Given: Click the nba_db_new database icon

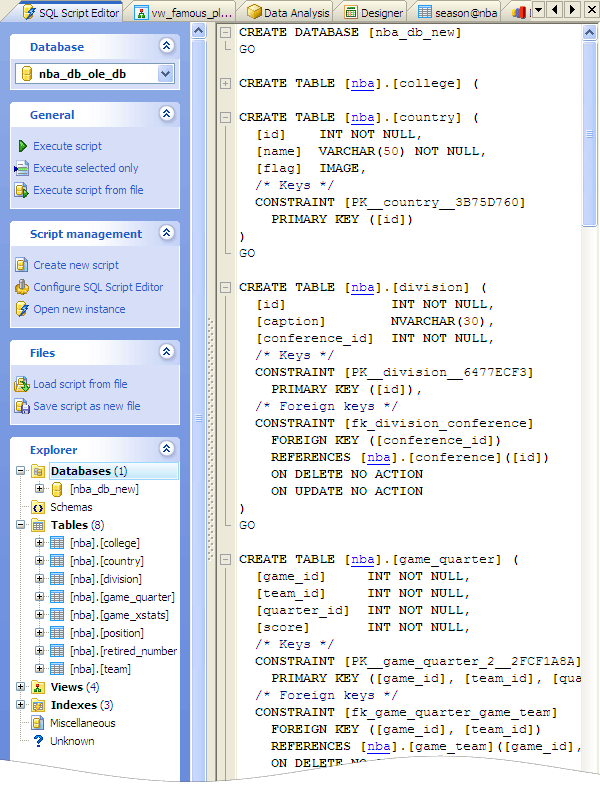Looking at the screenshot, I should click(57, 489).
